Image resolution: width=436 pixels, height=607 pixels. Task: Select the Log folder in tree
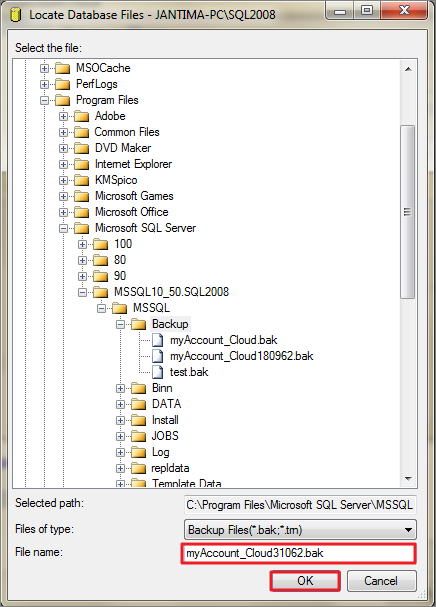(160, 452)
